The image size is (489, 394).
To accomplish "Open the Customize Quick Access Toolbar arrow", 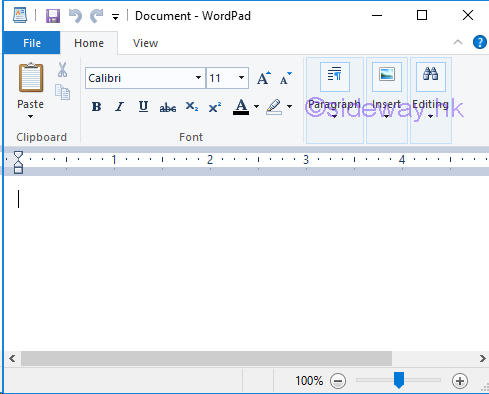I will (x=115, y=17).
